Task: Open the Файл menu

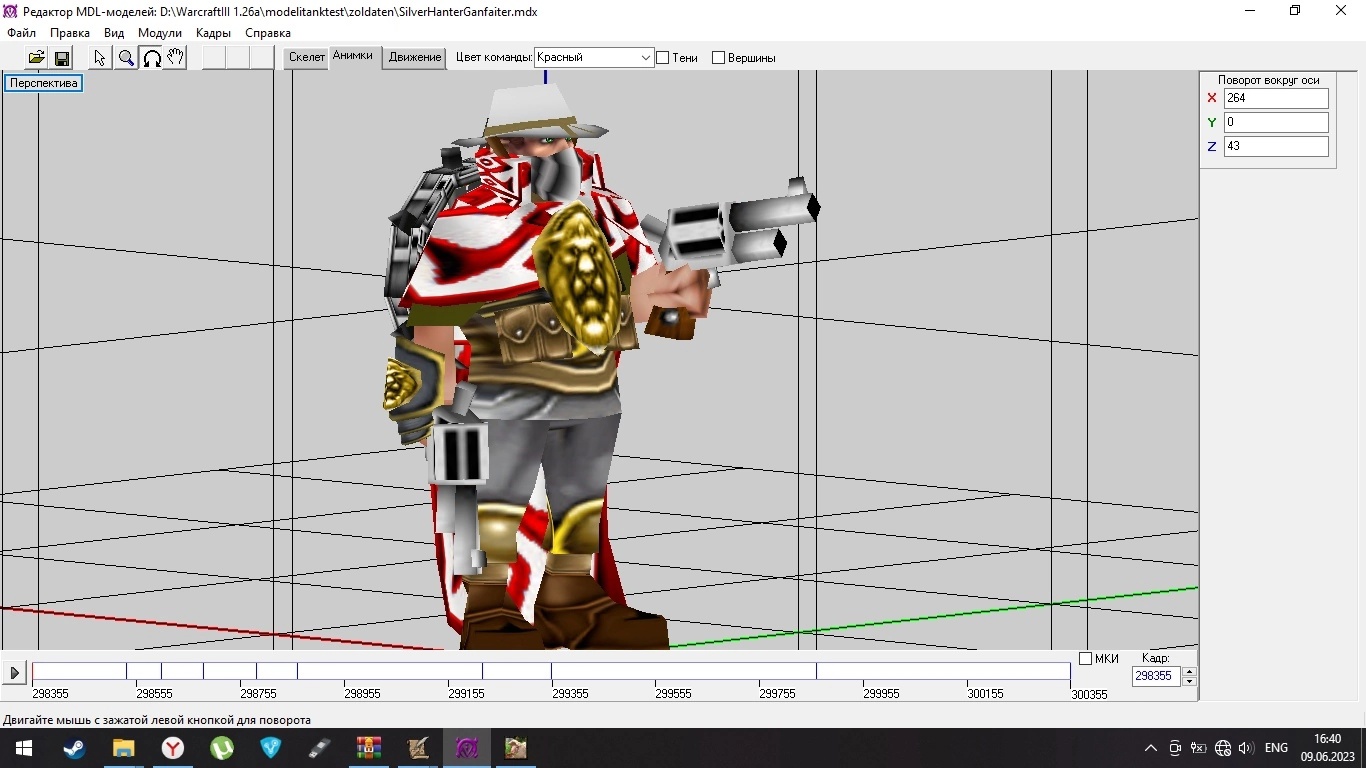Action: pos(21,33)
